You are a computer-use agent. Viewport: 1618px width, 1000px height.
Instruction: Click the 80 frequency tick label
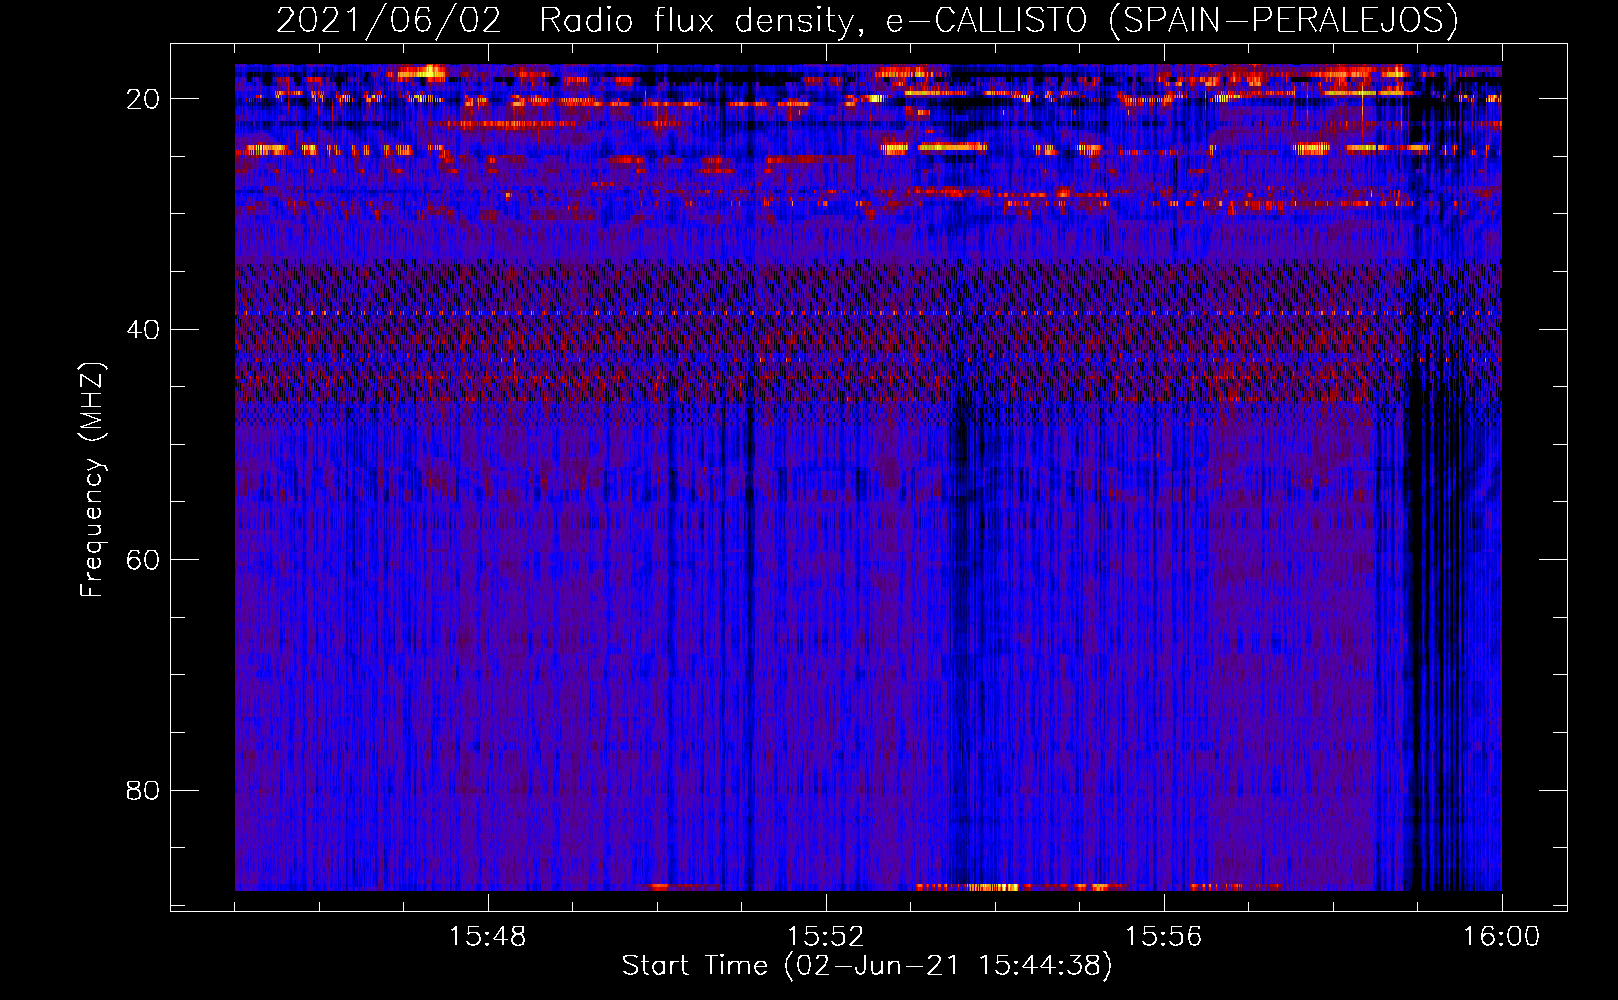pyautogui.click(x=144, y=791)
